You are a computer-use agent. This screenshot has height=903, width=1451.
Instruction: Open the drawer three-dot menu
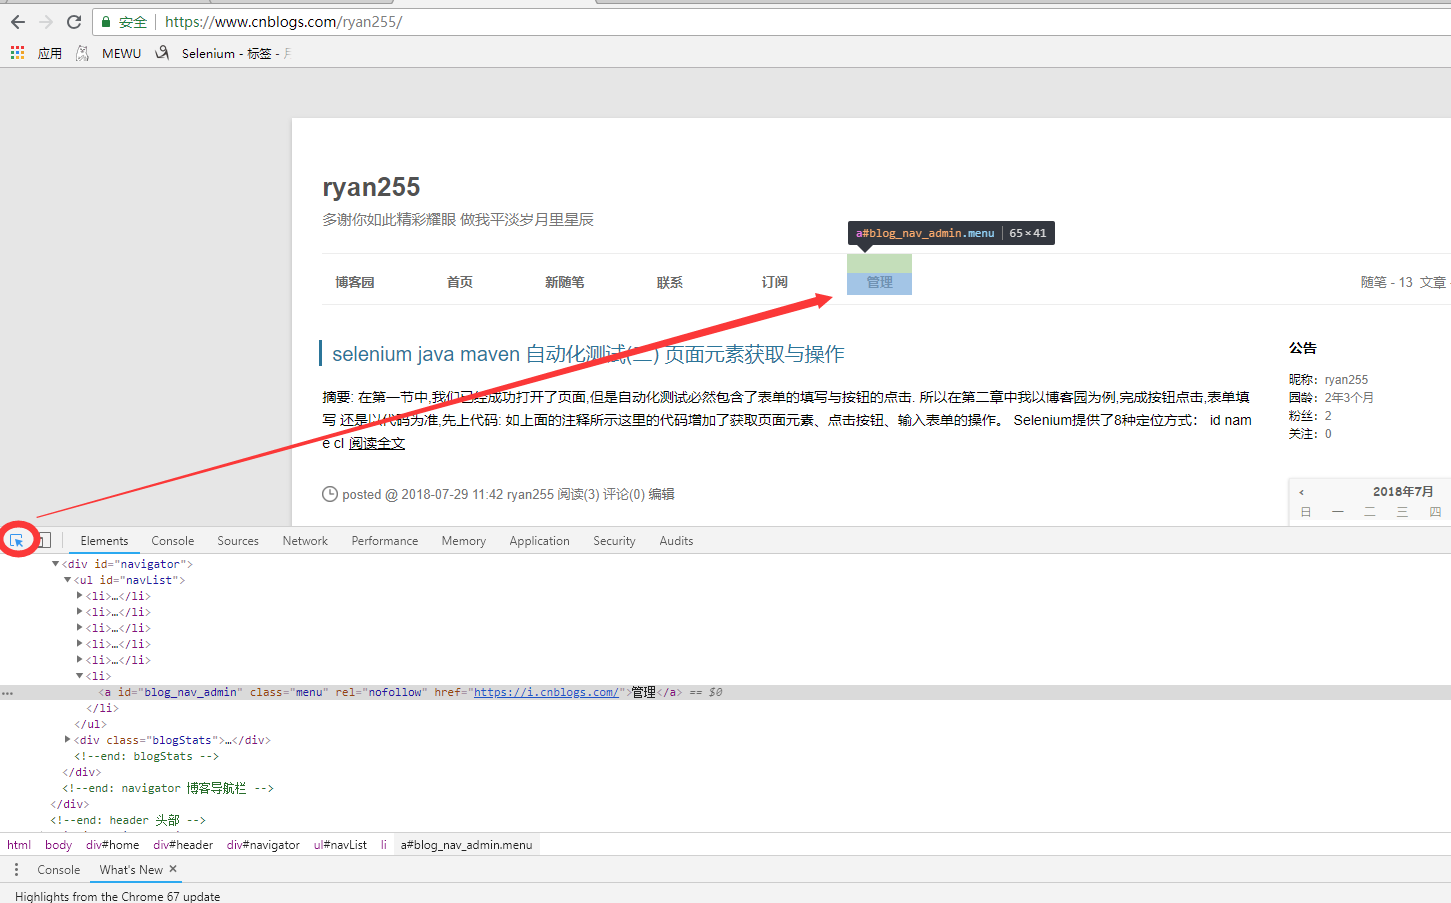(x=16, y=870)
